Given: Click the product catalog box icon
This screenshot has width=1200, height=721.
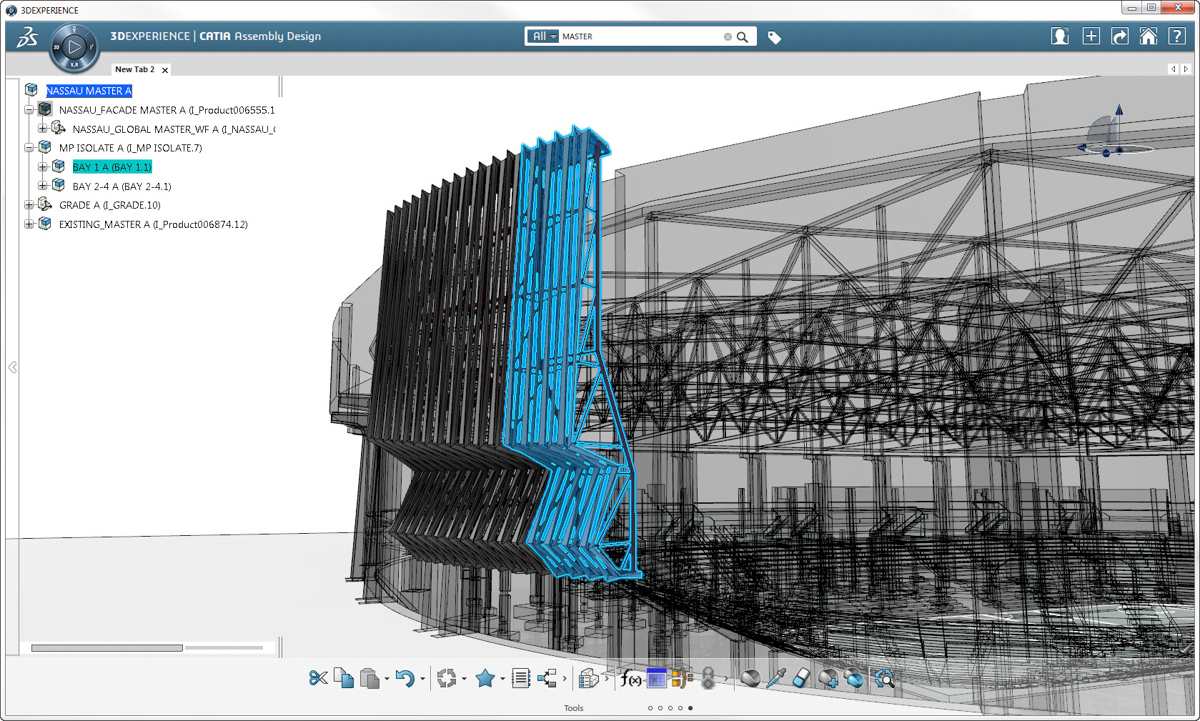Looking at the screenshot, I should [589, 679].
